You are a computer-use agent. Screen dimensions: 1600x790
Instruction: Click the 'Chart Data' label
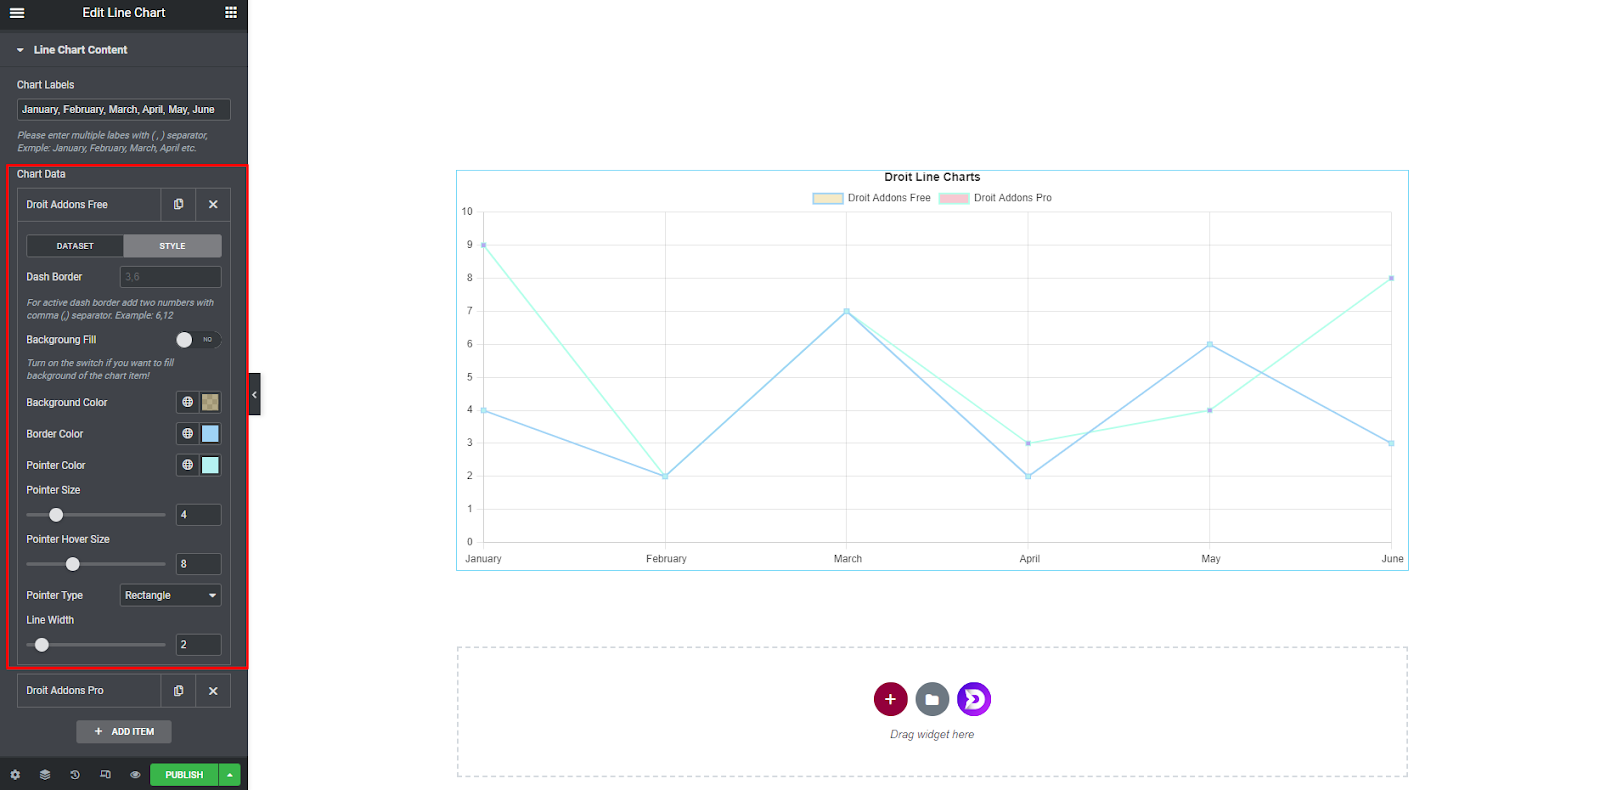(41, 174)
